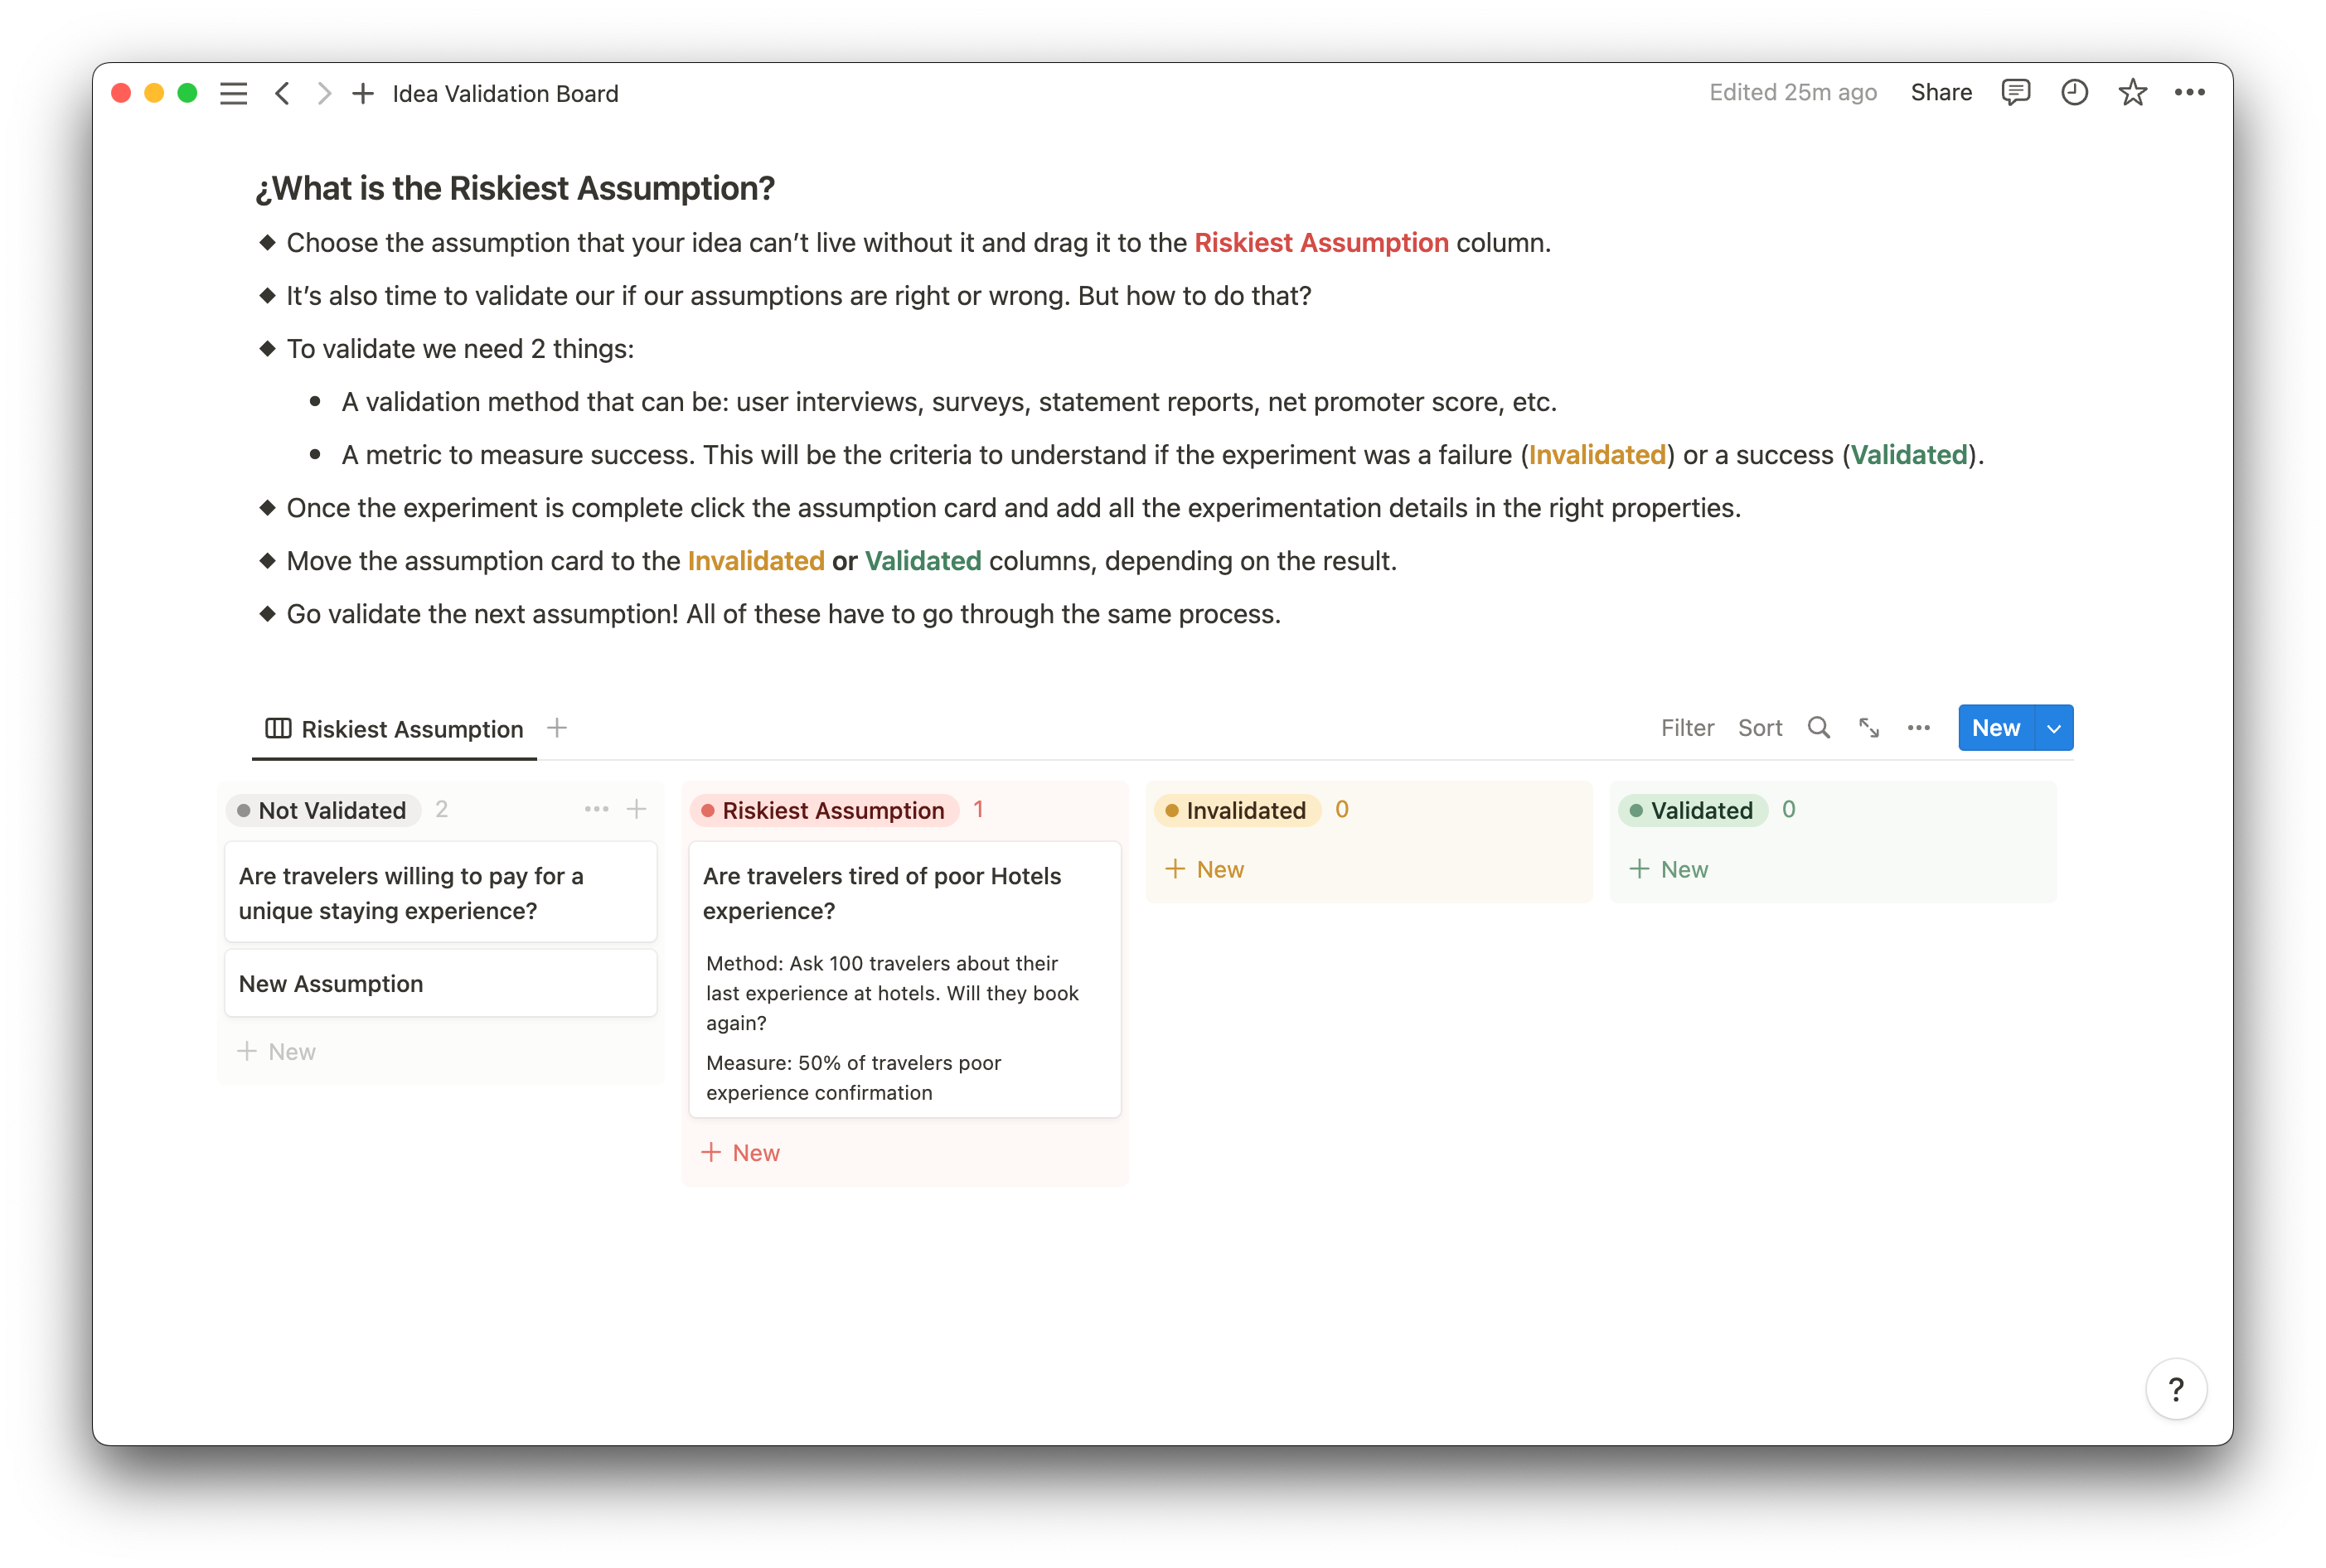Add entry via New in the Invalidated column
The image size is (2326, 1568).
[1205, 868]
